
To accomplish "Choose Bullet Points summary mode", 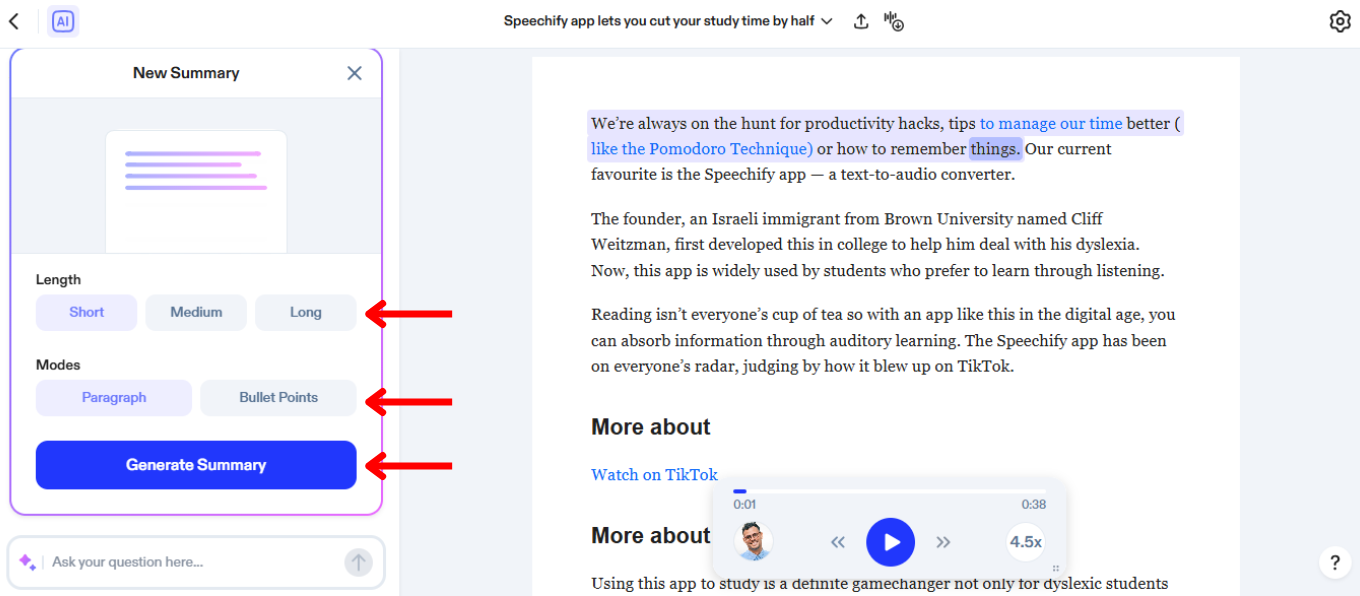I will (278, 397).
